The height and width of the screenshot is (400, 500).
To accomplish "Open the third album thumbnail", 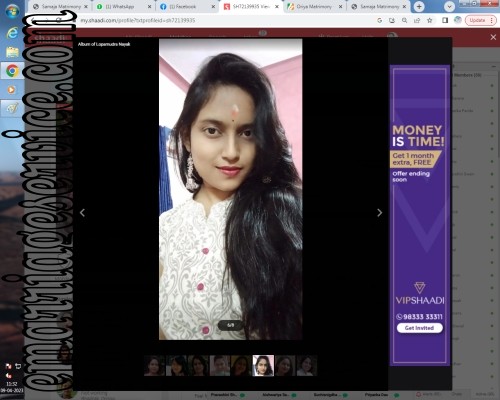I will 198,366.
